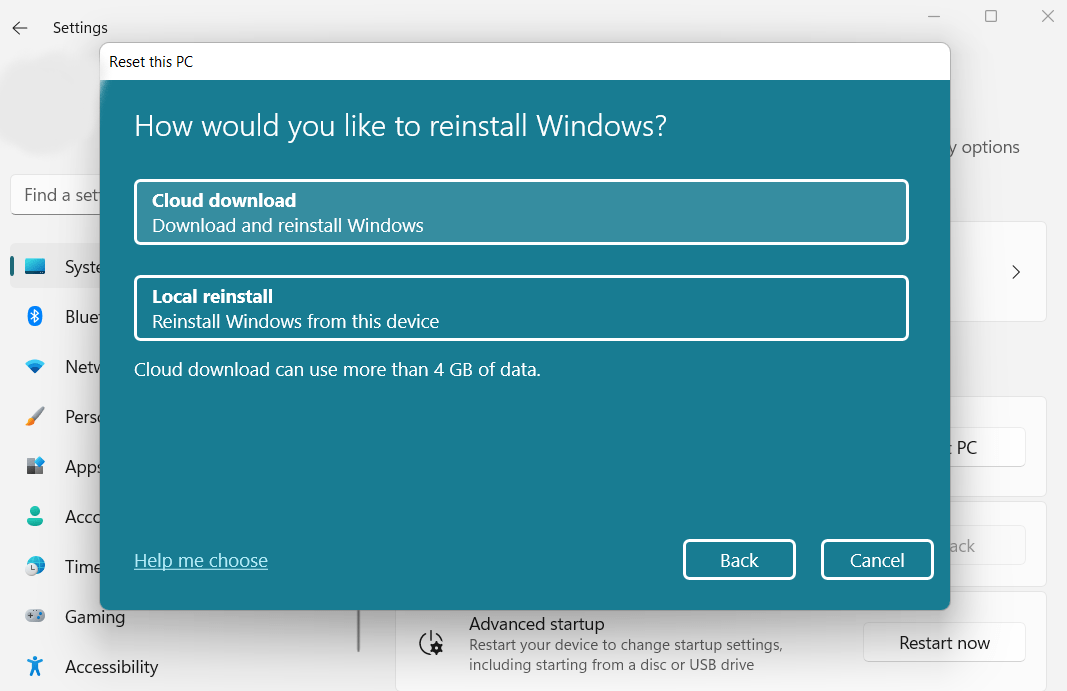
Task: Click the Reset this PC title text
Action: pyautogui.click(x=151, y=62)
